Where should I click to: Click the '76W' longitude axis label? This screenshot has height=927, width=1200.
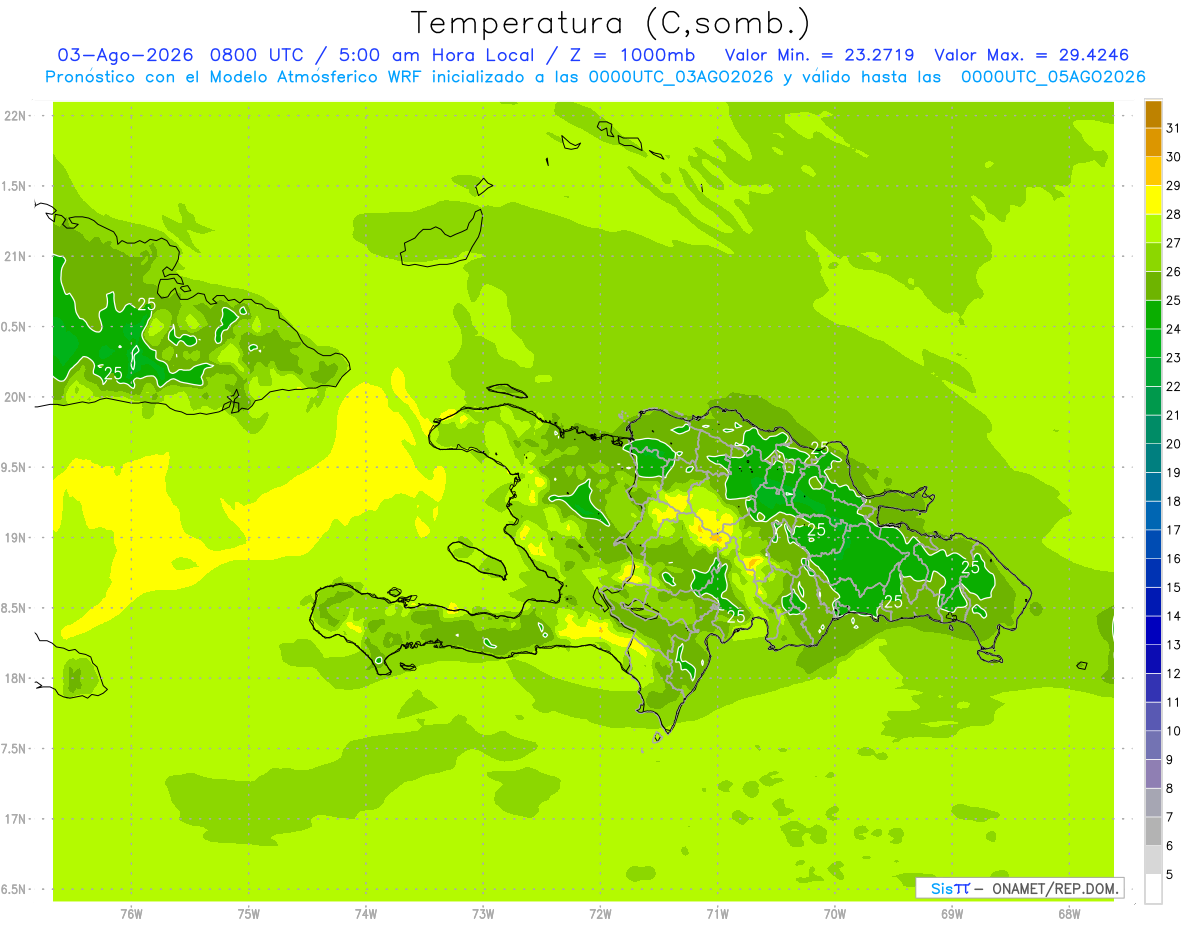pyautogui.click(x=131, y=914)
